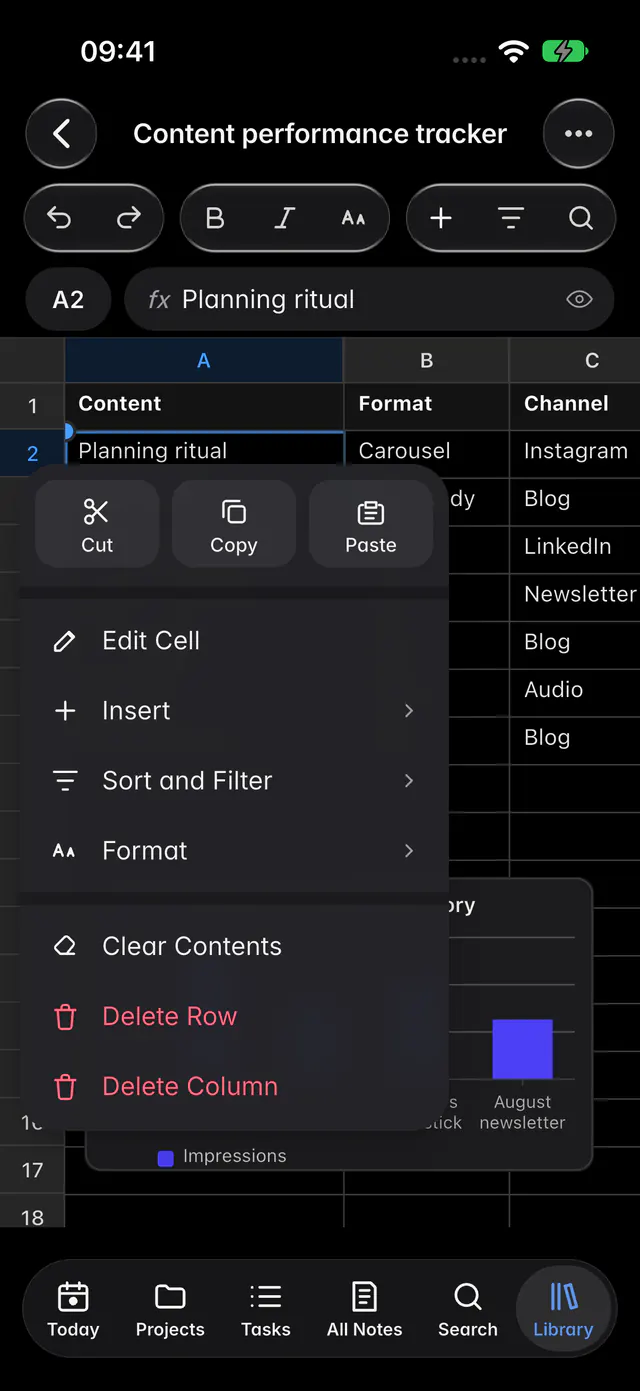Select the LinkedIn cell
The height and width of the screenshot is (1391, 640).
tap(575, 547)
